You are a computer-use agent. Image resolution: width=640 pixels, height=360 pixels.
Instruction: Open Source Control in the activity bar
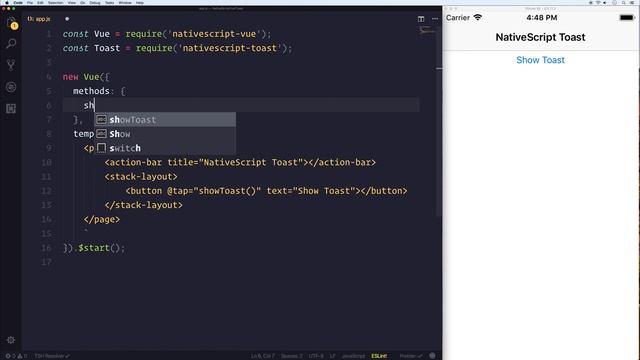(x=11, y=65)
